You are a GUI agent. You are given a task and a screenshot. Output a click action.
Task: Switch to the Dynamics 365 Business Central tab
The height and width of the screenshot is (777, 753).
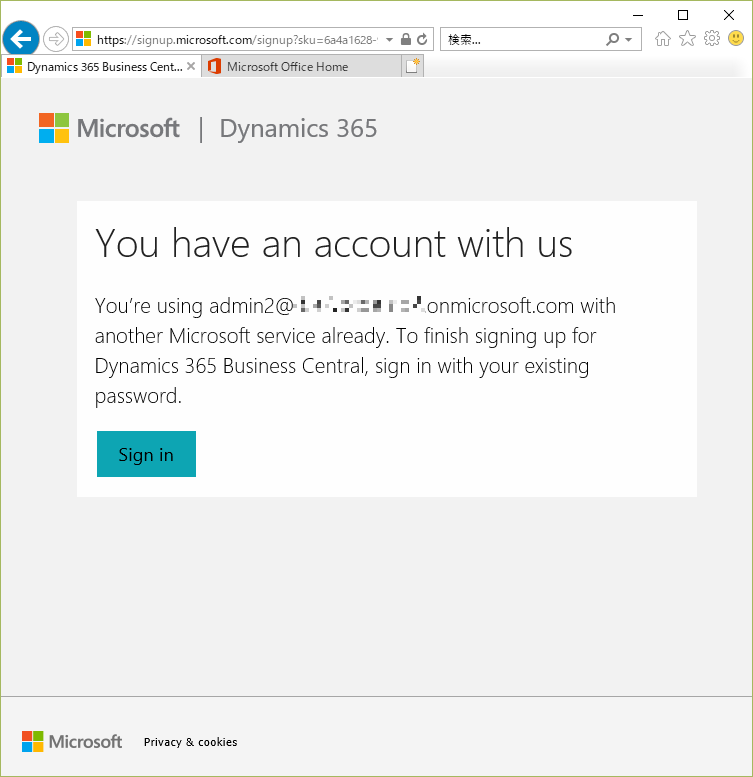101,66
